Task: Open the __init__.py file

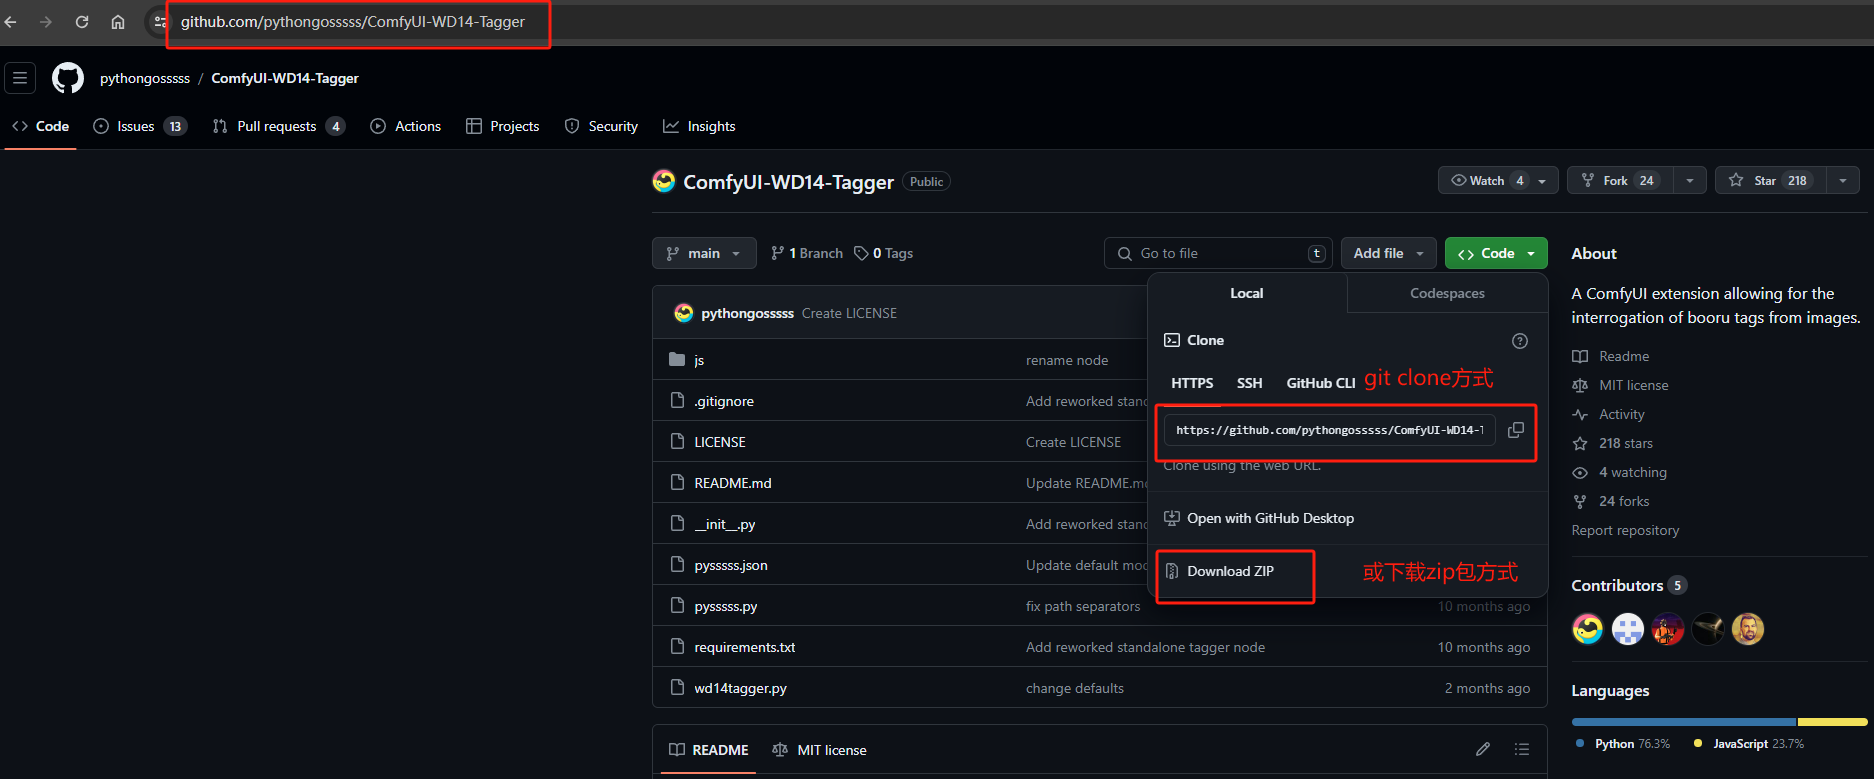Action: point(725,524)
